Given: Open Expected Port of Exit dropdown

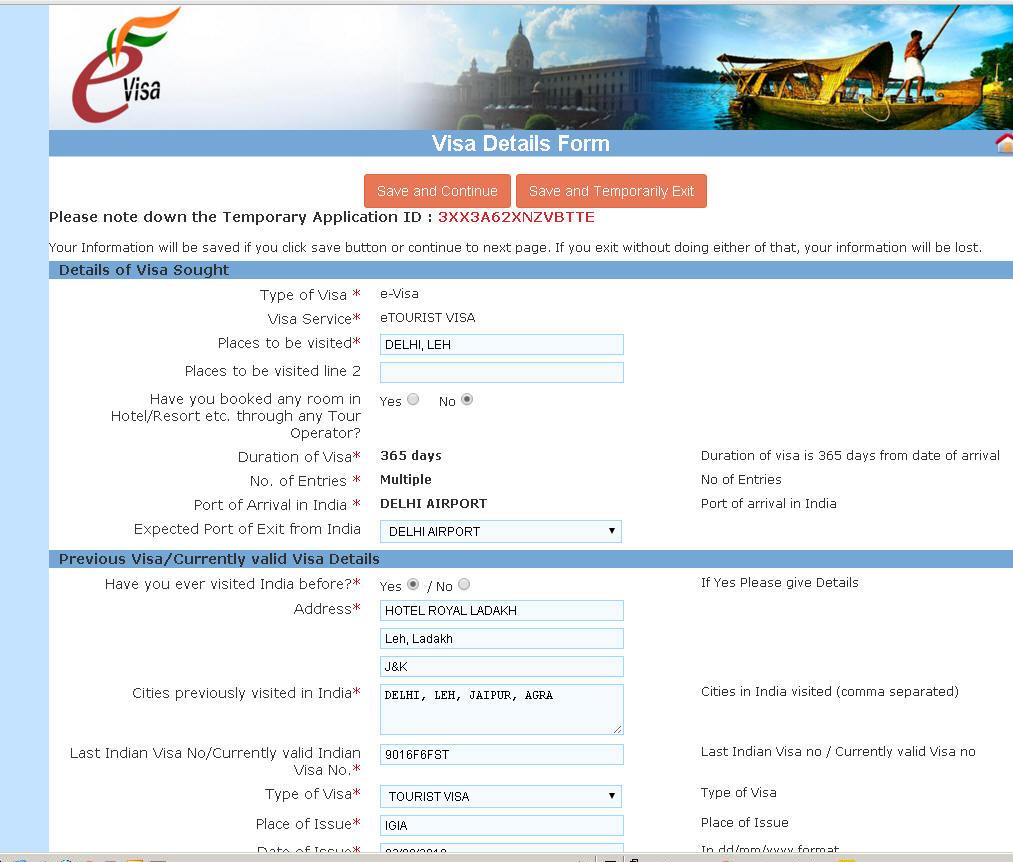Looking at the screenshot, I should [501, 531].
